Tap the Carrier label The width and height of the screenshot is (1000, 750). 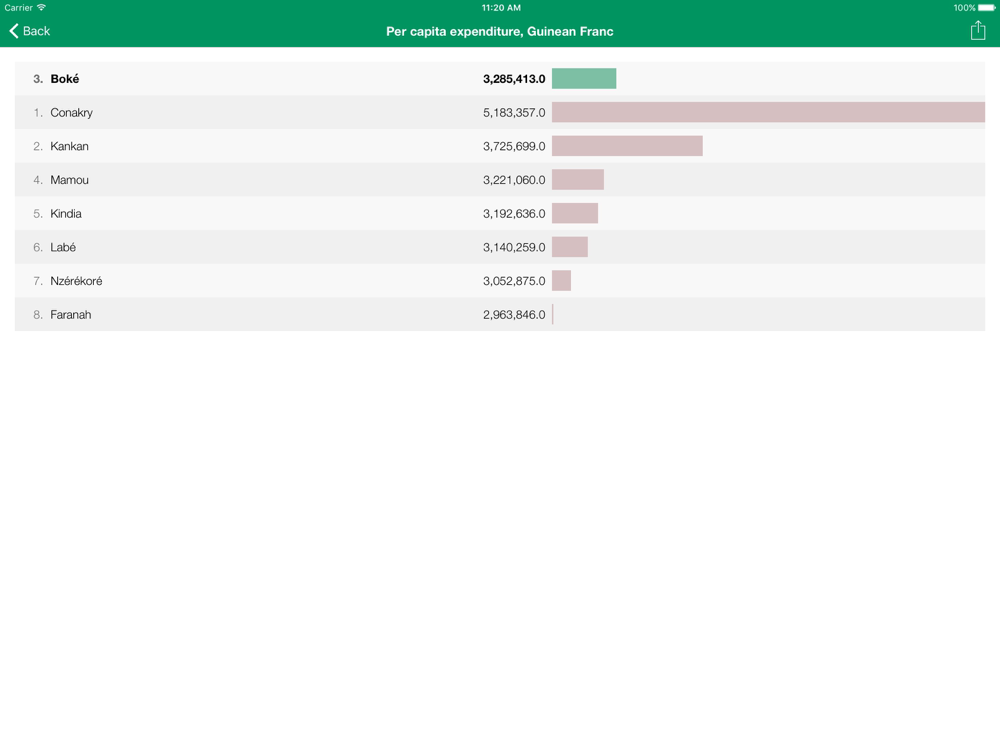pyautogui.click(x=18, y=8)
